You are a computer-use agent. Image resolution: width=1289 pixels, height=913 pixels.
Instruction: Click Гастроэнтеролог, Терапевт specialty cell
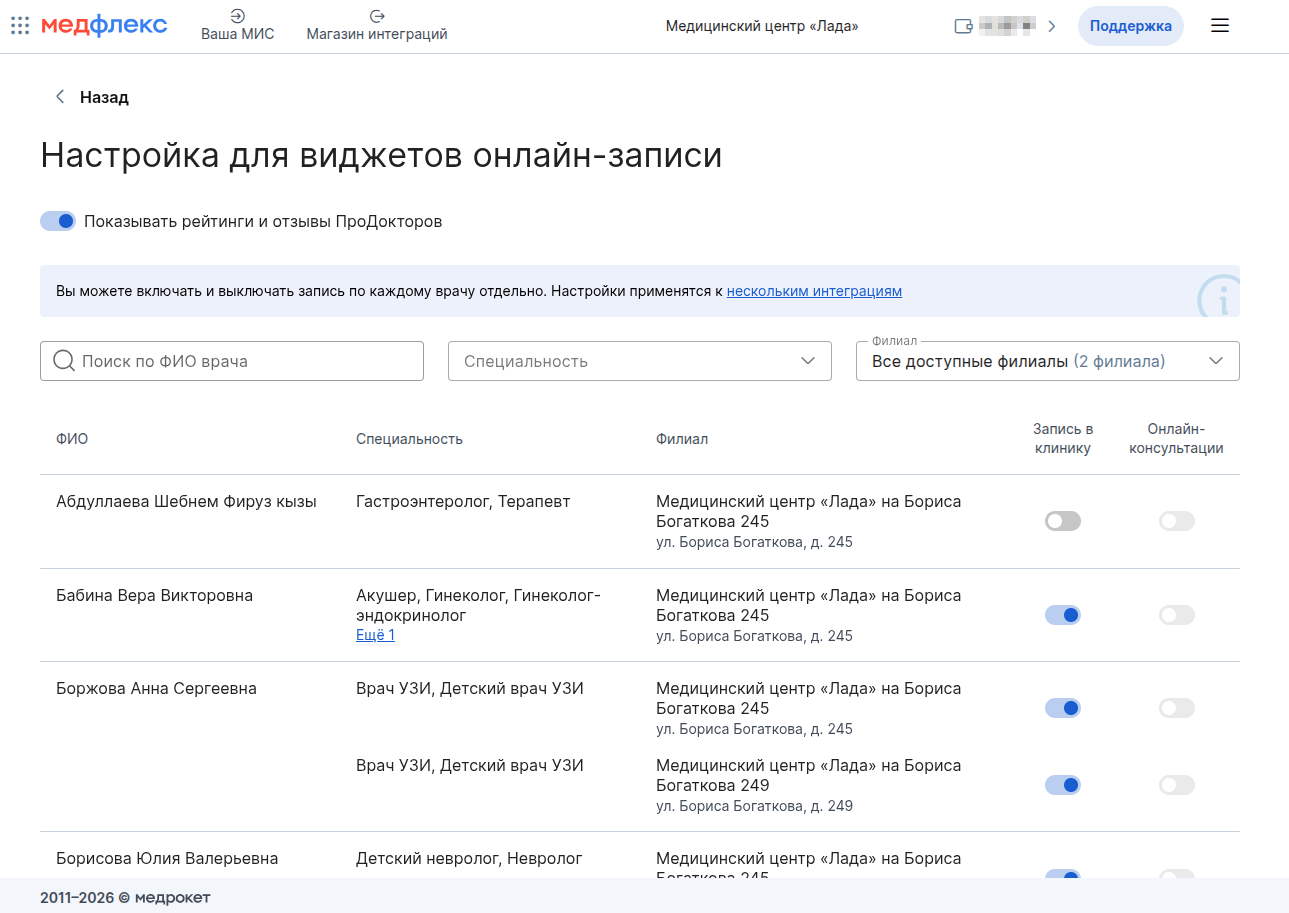point(463,502)
